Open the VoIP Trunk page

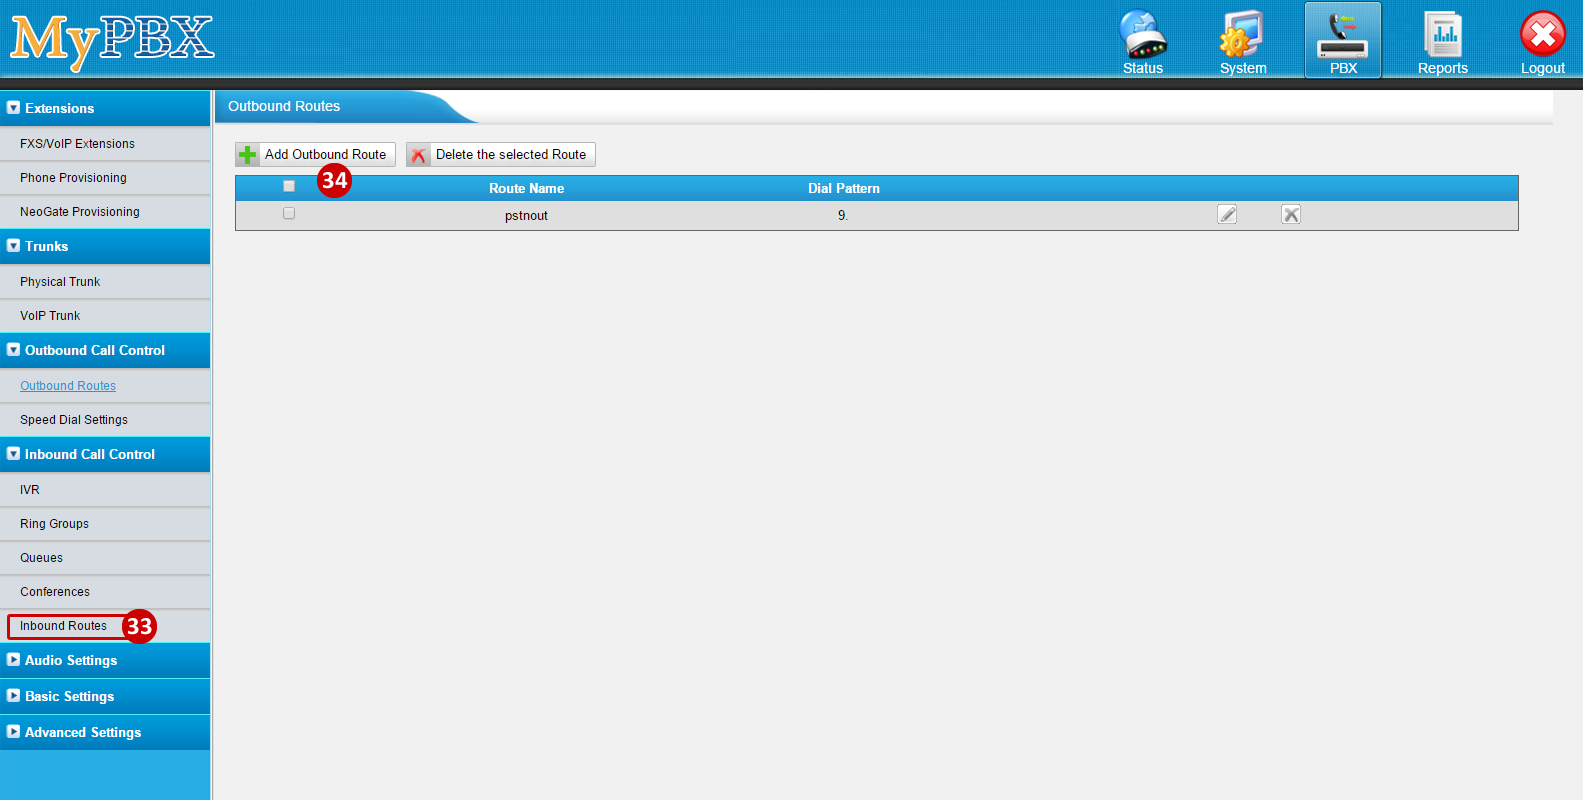(50, 316)
